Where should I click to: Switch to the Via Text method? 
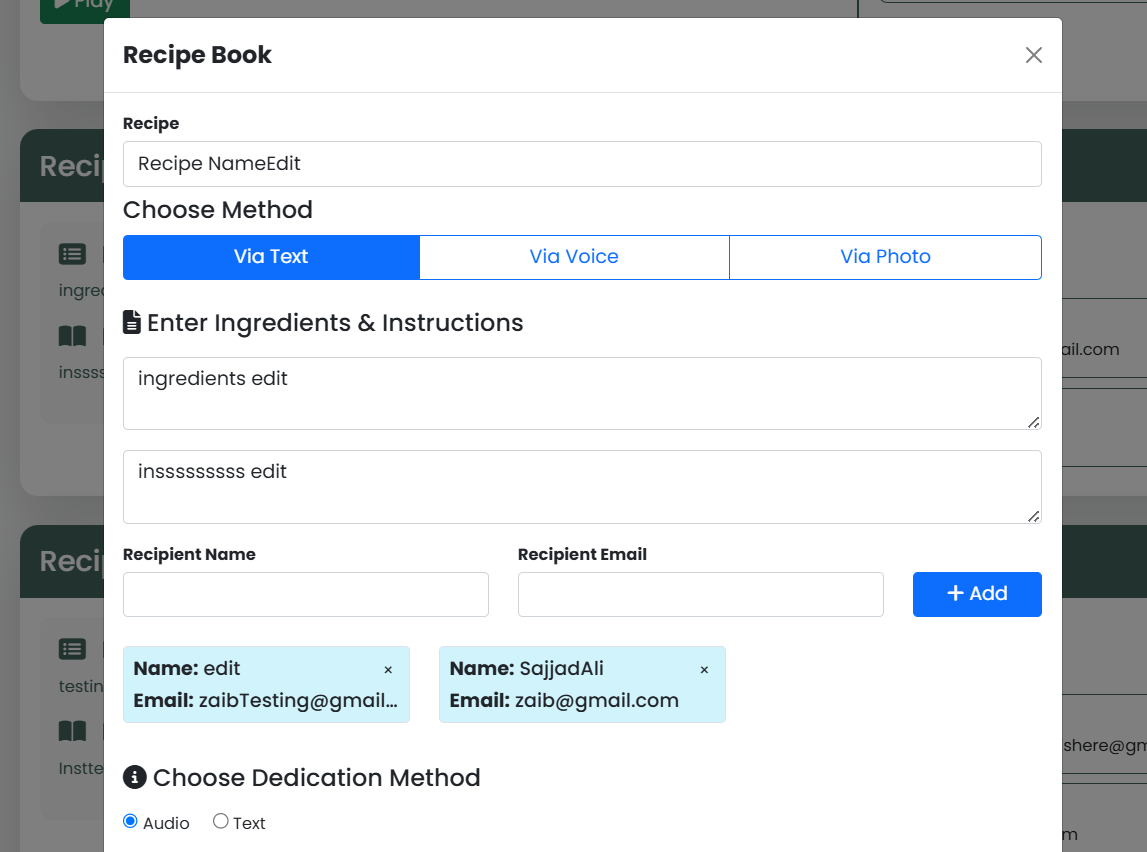point(271,257)
